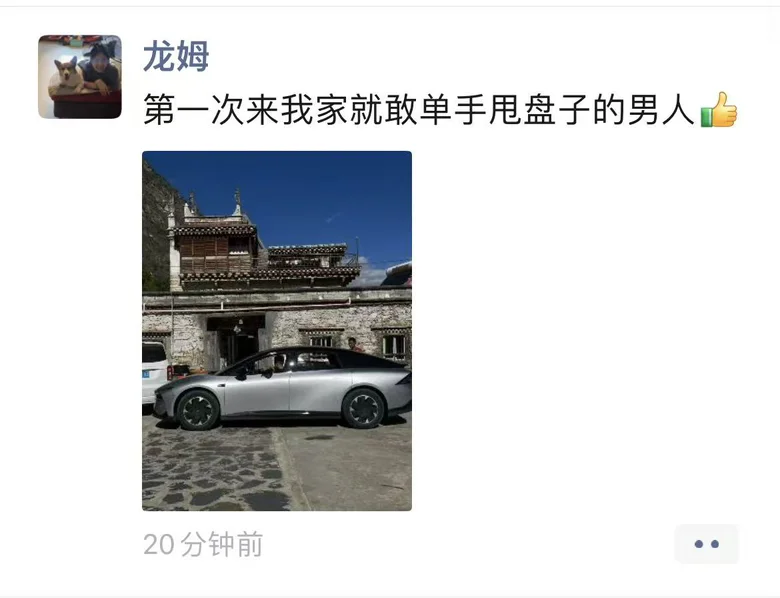Click the white van at photo's edge

(155, 372)
